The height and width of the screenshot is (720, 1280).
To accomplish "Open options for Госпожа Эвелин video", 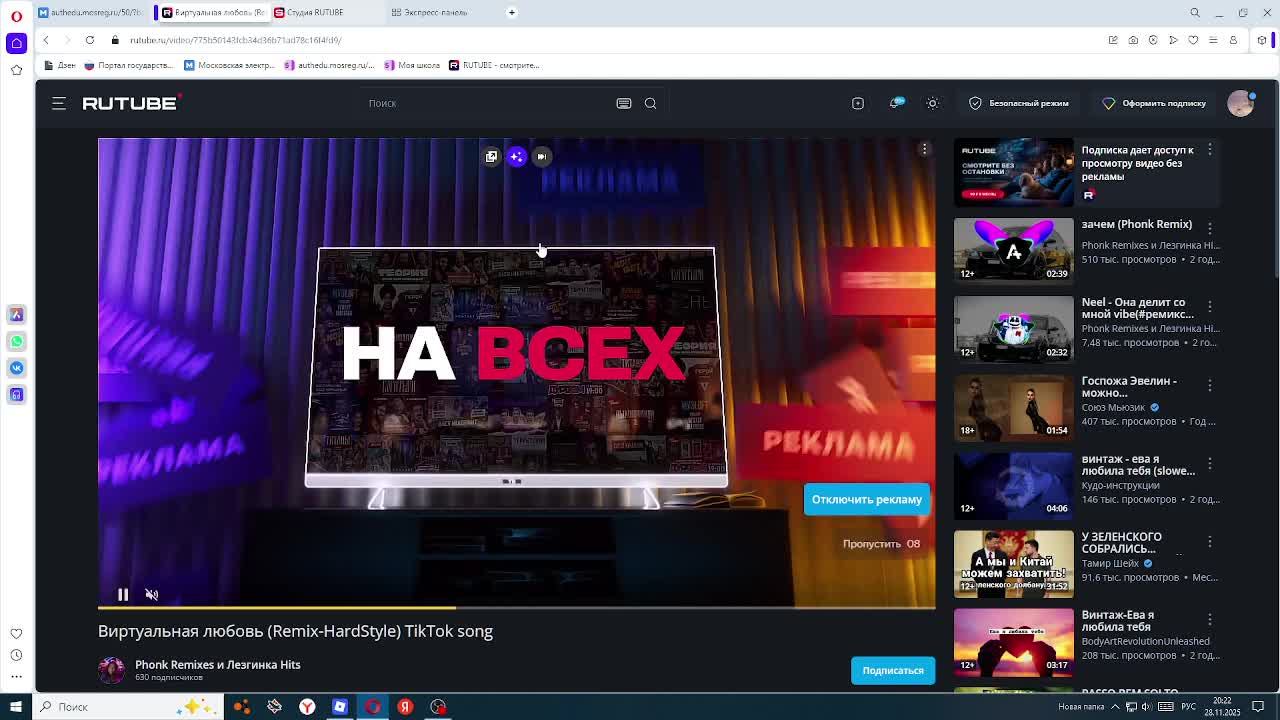I will coord(1210,385).
